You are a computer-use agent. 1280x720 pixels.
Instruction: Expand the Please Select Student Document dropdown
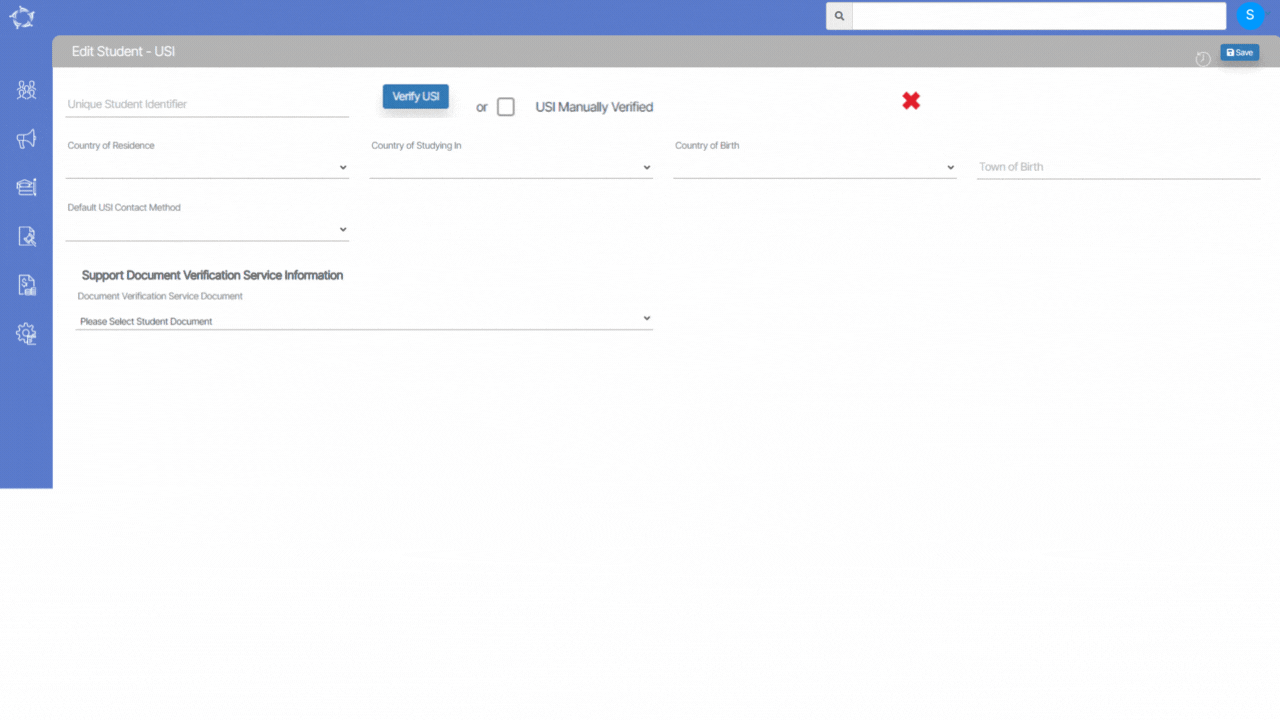point(365,320)
